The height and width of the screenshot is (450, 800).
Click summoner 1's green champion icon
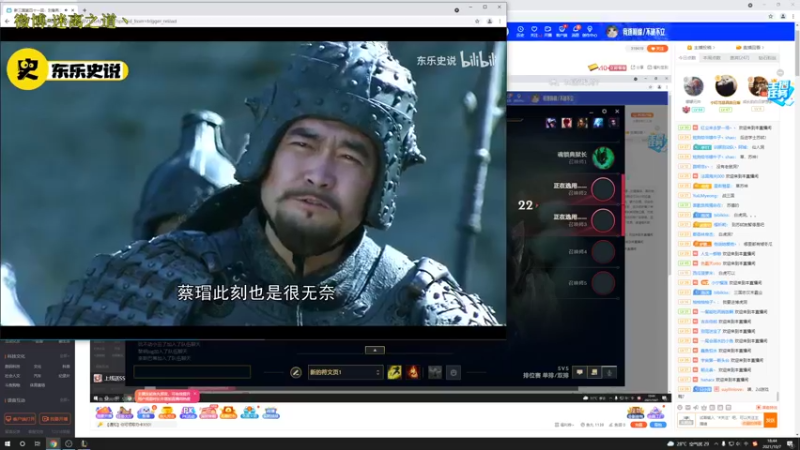(603, 158)
